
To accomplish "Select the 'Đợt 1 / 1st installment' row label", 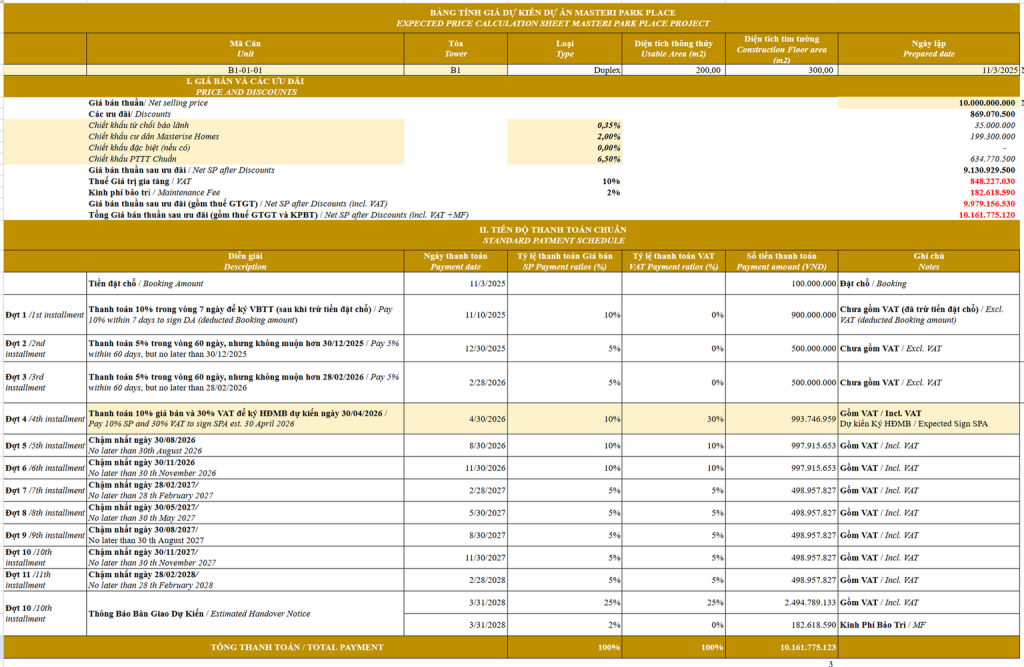I will (x=43, y=314).
